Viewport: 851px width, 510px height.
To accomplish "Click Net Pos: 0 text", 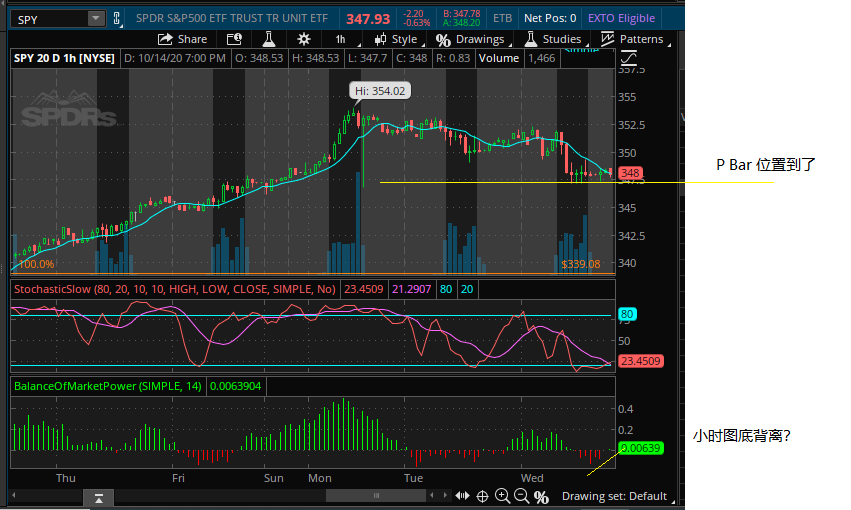I will pyautogui.click(x=550, y=18).
